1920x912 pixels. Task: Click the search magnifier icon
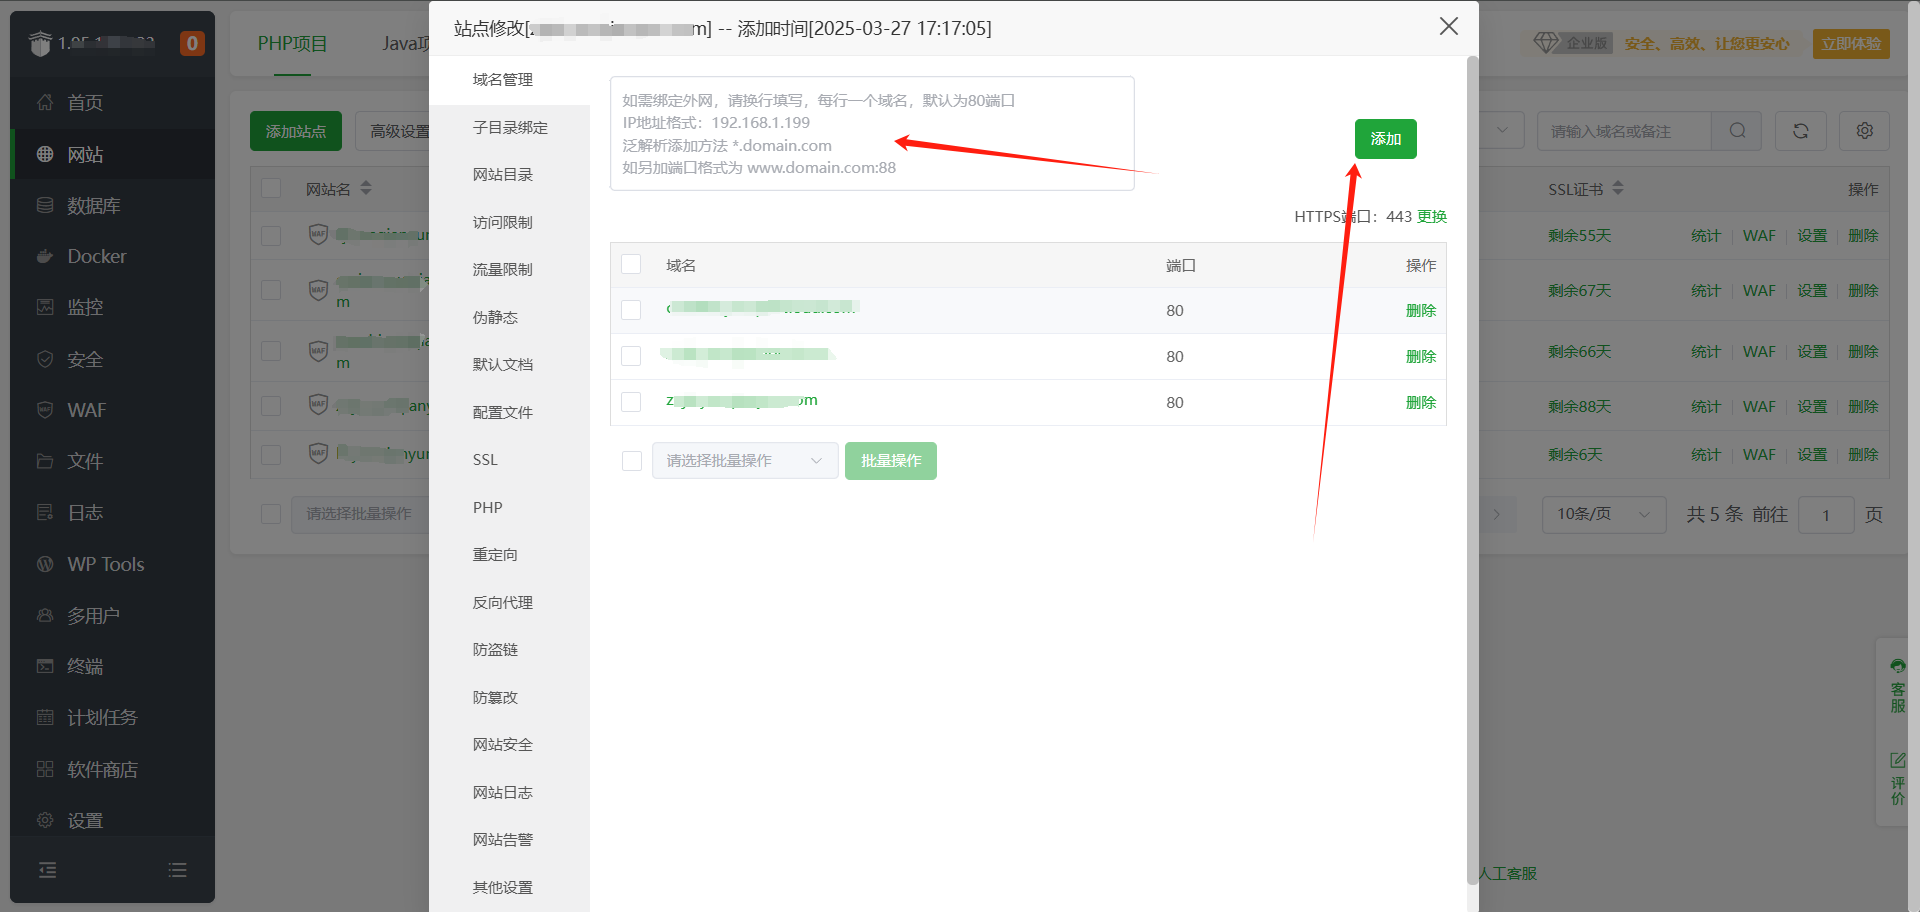1737,131
